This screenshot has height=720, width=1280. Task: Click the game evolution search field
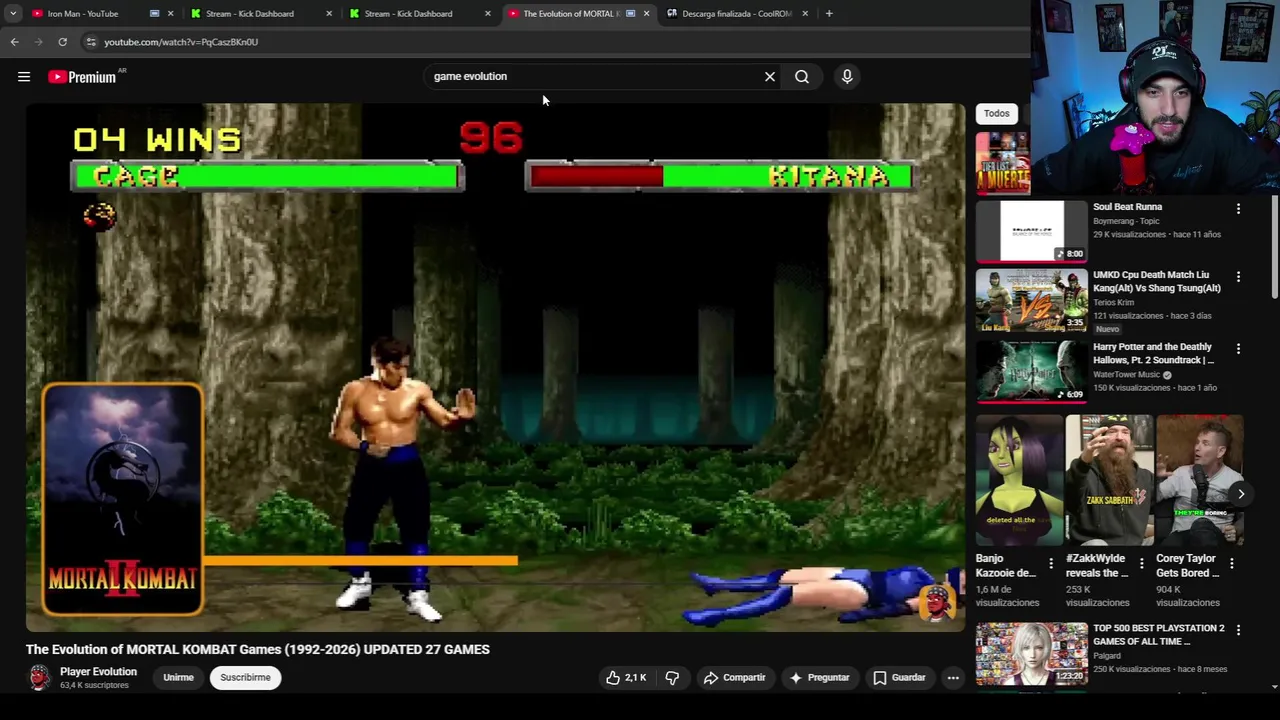pyautogui.click(x=594, y=77)
